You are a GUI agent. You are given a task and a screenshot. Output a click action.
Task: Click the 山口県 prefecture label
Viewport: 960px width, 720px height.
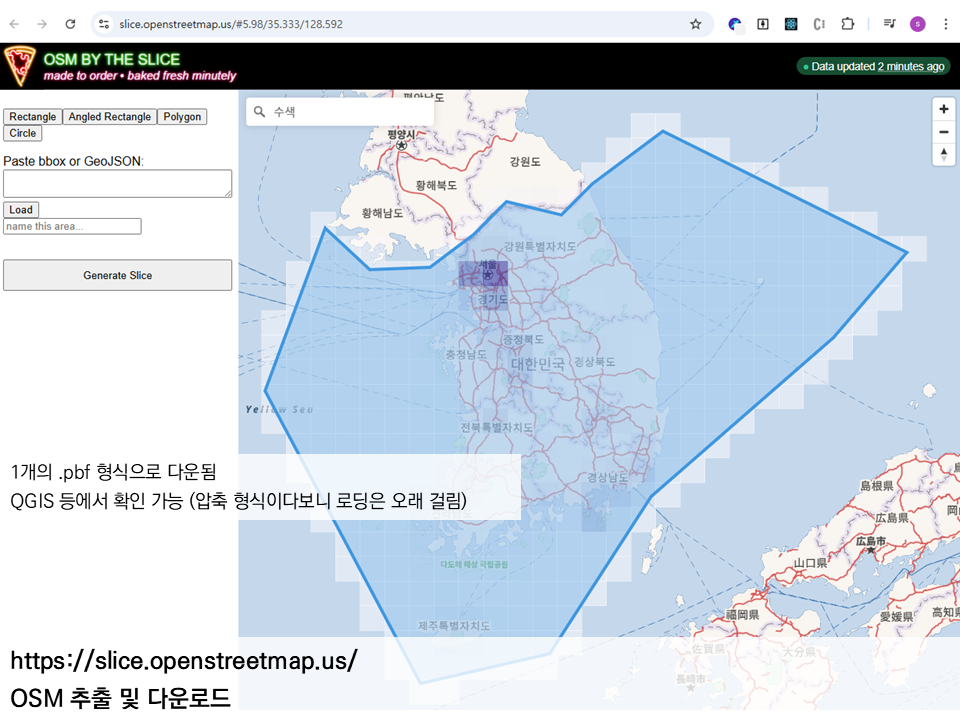pyautogui.click(x=811, y=563)
